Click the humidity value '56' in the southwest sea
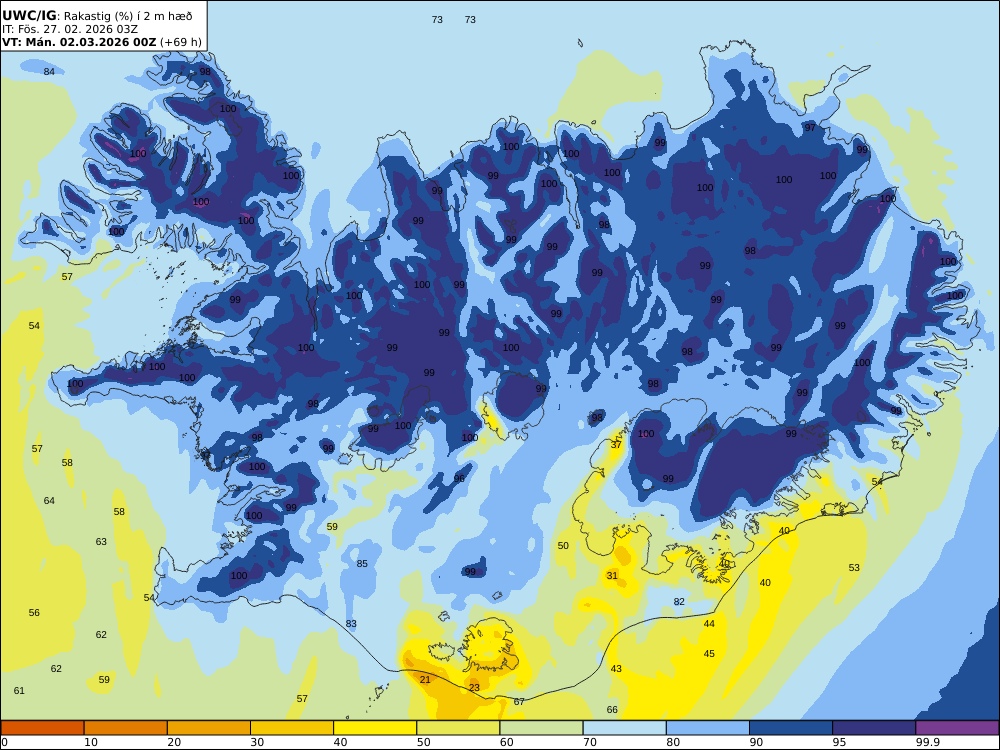 34,612
